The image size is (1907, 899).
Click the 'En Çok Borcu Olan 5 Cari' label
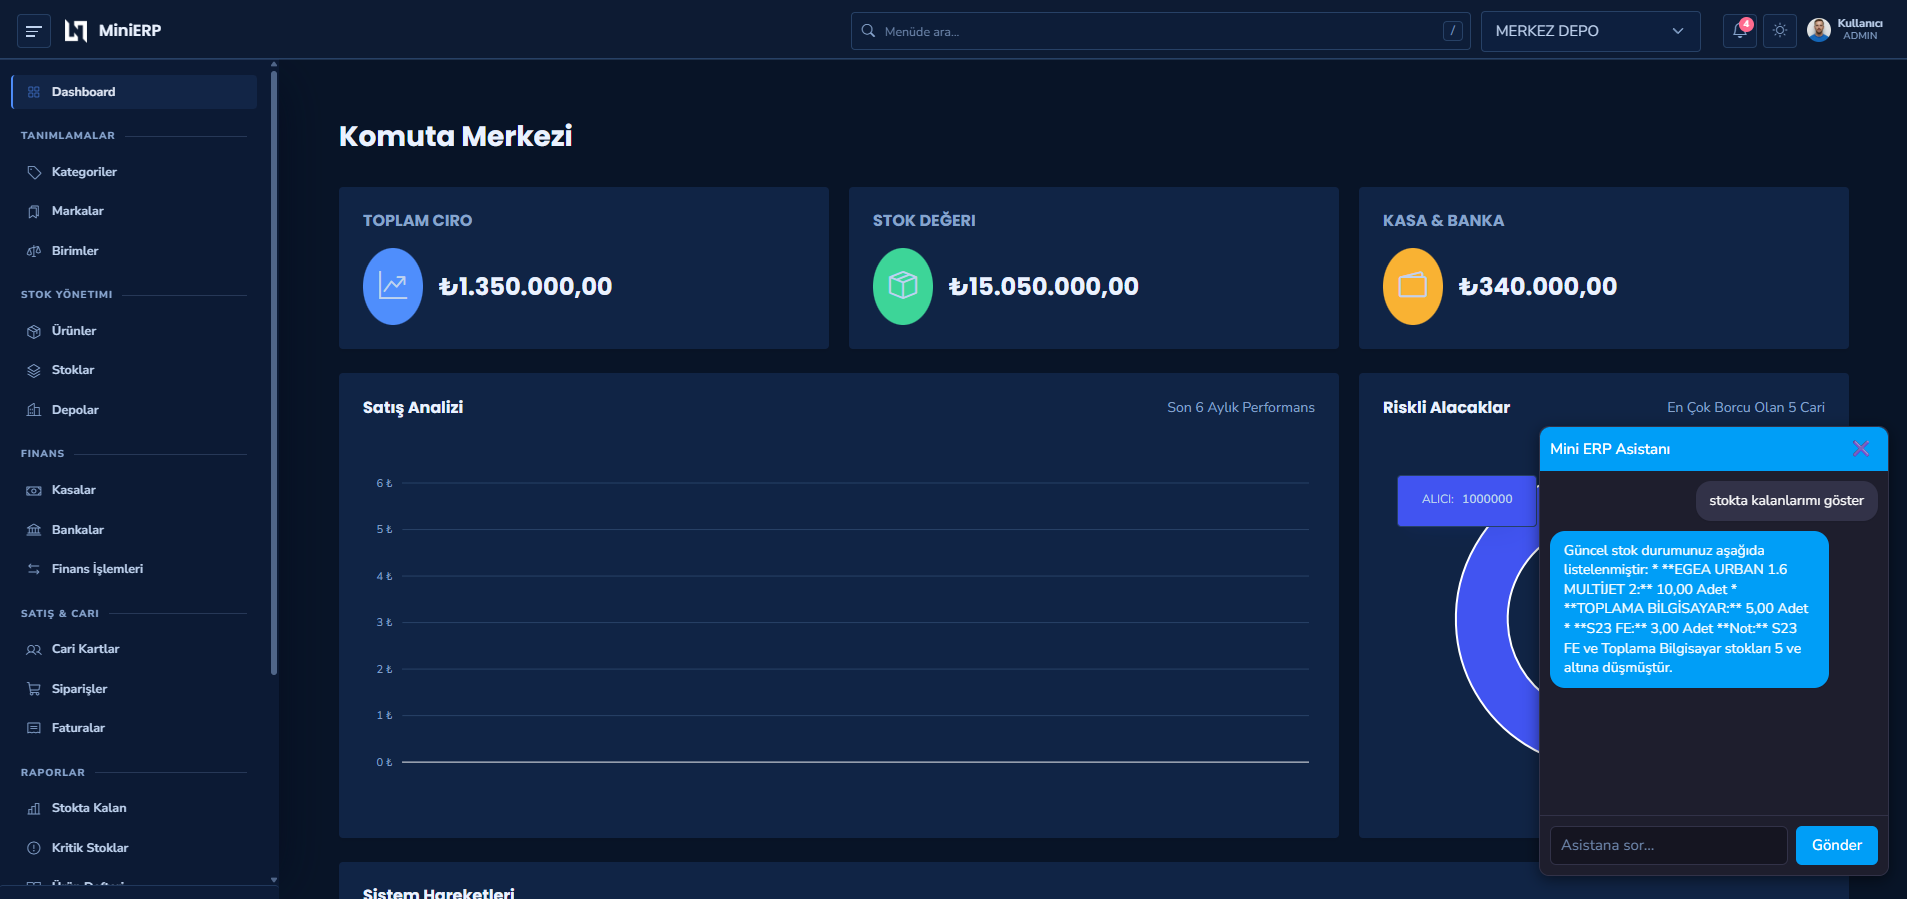(x=1746, y=407)
